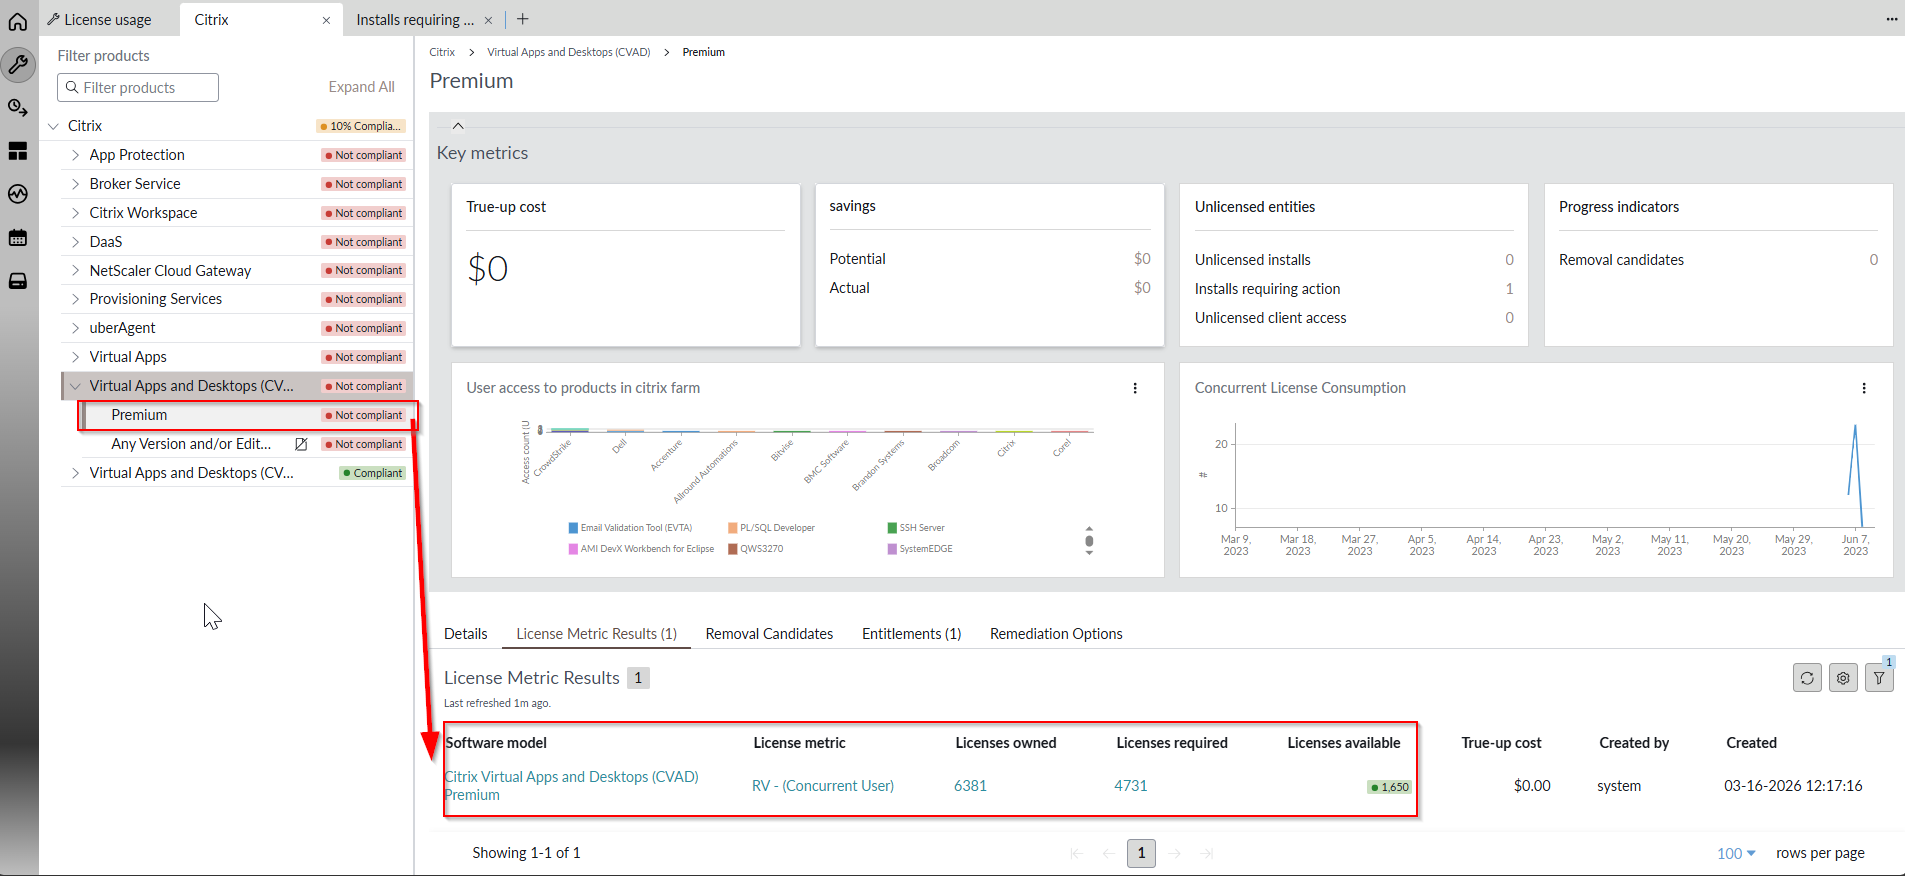Open Concurrent License Consumption chart options menu

click(x=1863, y=388)
